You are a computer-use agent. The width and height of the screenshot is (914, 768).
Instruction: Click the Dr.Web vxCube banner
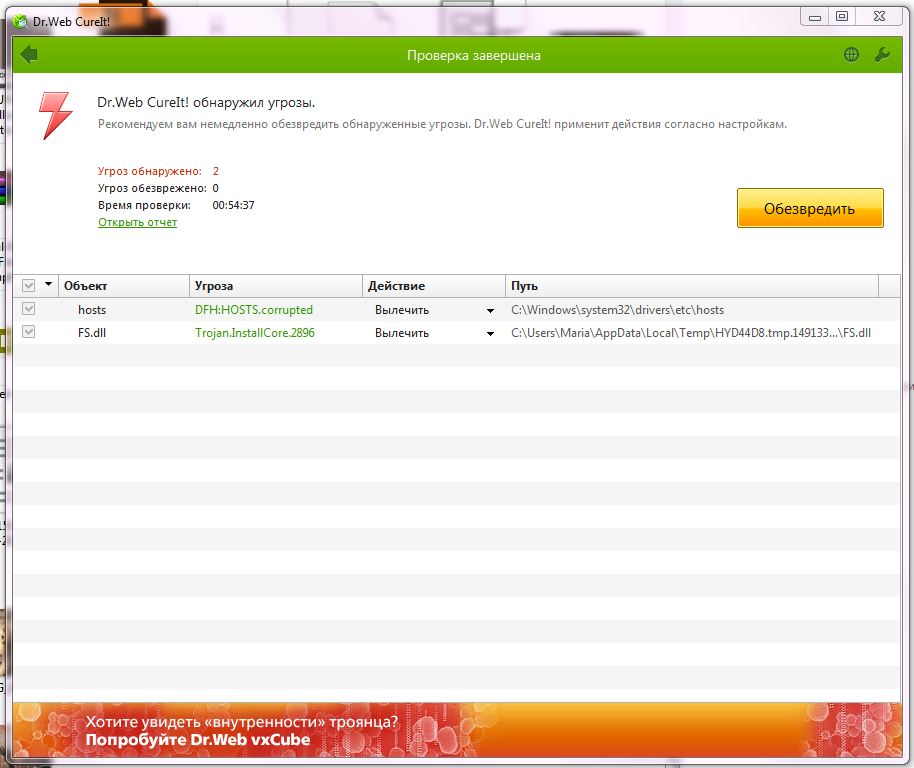click(456, 730)
